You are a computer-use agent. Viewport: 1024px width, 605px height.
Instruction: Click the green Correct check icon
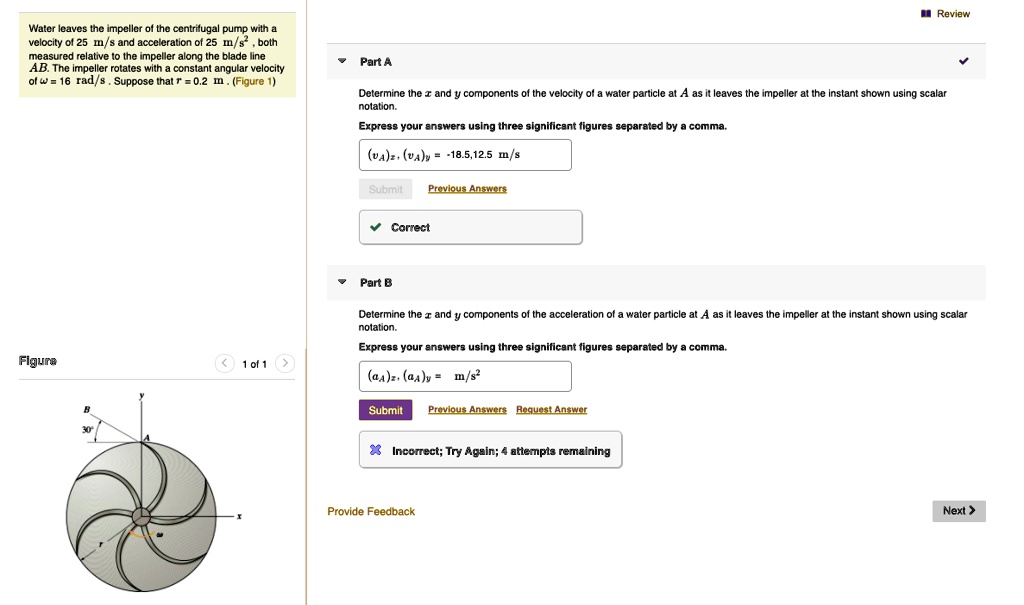[x=375, y=228]
